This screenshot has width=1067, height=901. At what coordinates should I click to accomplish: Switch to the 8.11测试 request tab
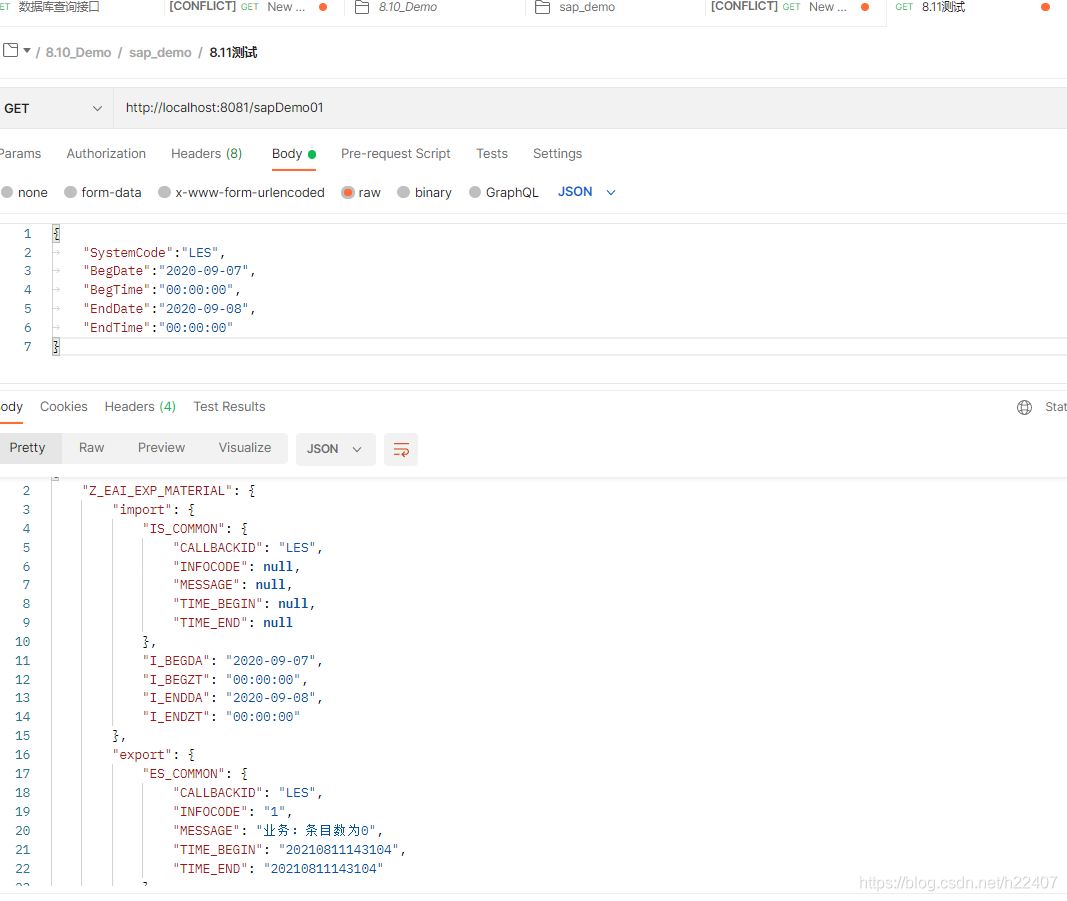pyautogui.click(x=944, y=7)
